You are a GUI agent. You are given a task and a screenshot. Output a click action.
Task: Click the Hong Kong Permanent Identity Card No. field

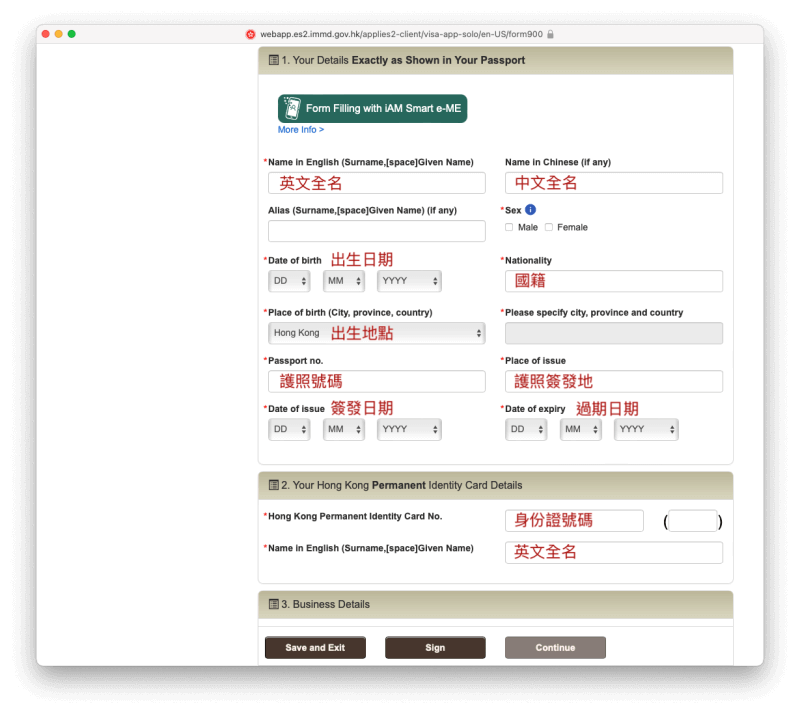tap(574, 520)
